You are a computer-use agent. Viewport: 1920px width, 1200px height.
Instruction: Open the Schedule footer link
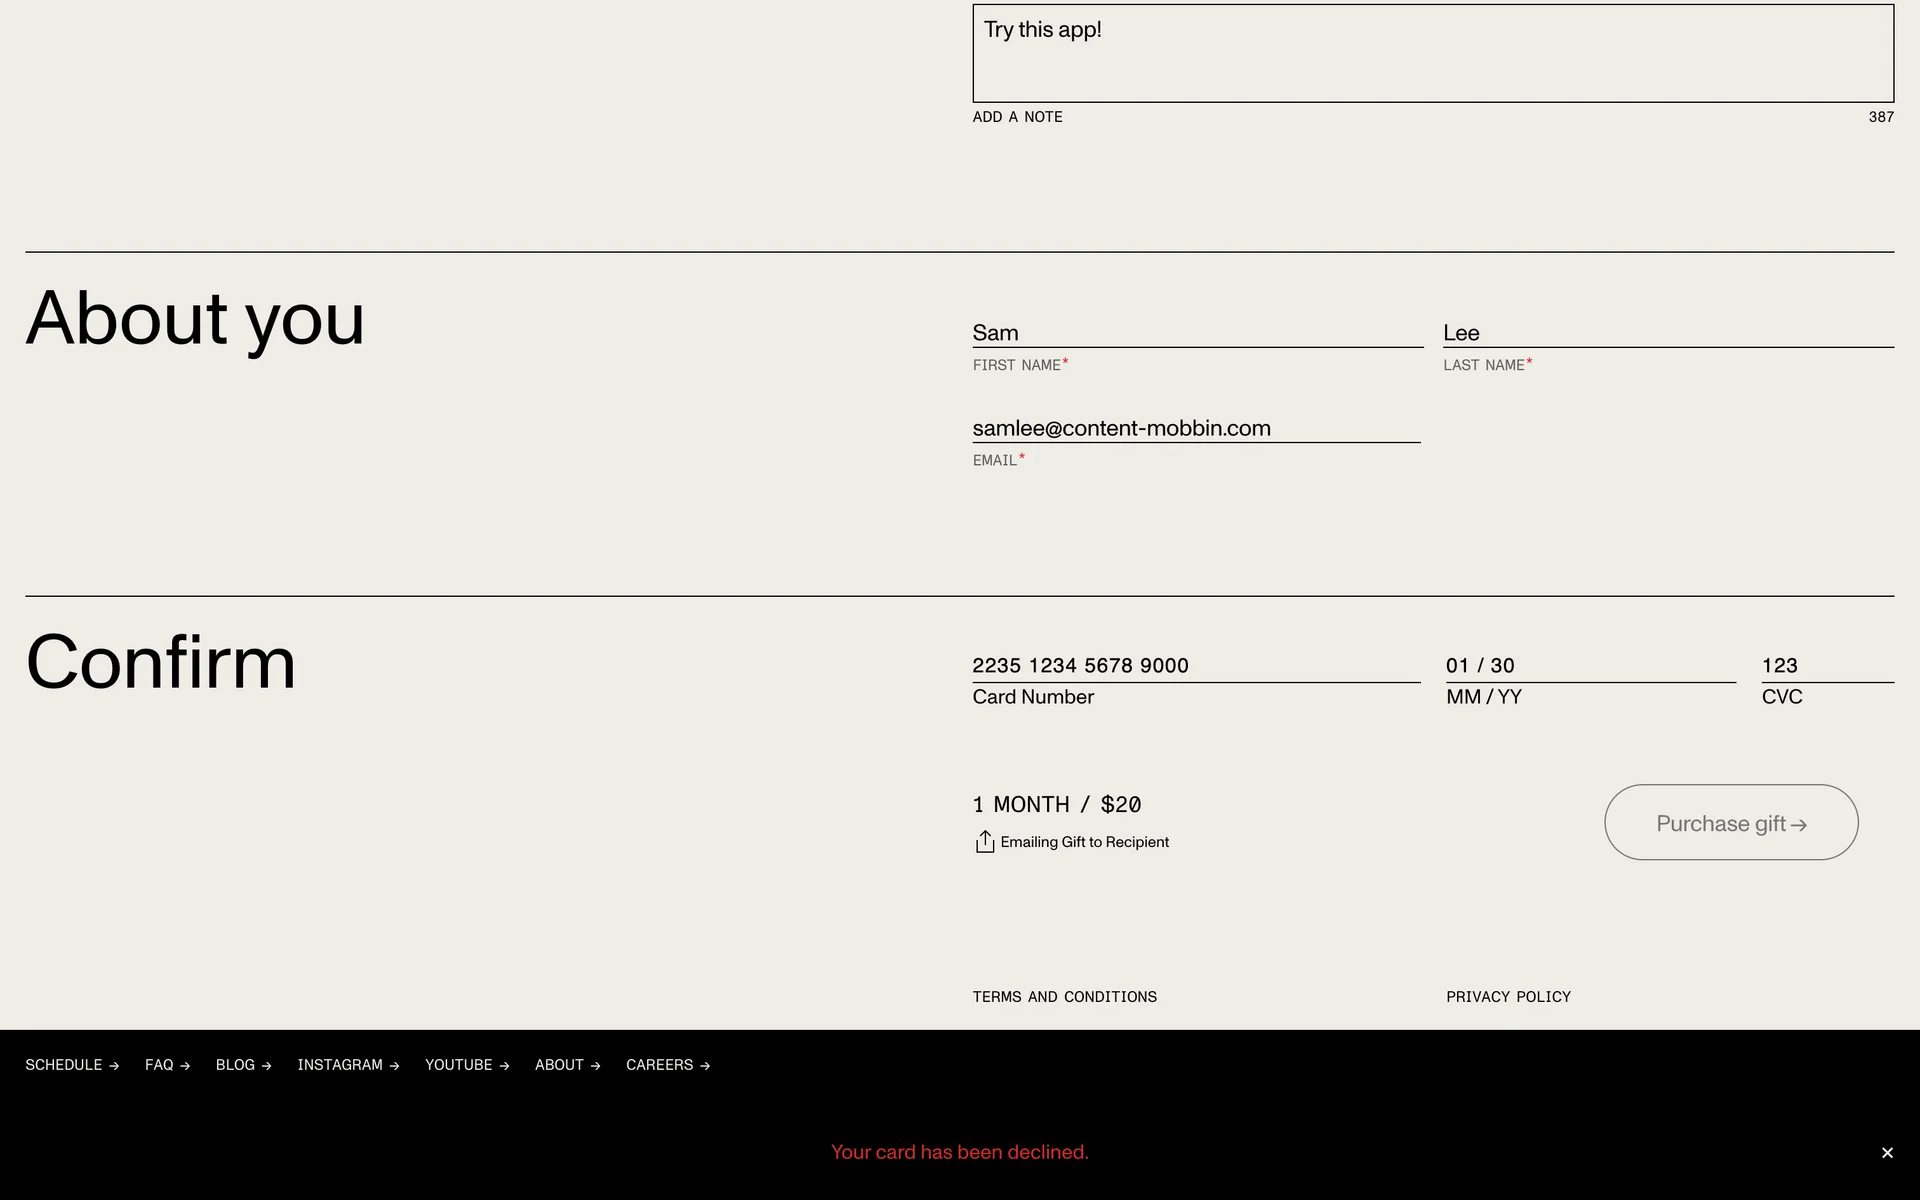72,1065
